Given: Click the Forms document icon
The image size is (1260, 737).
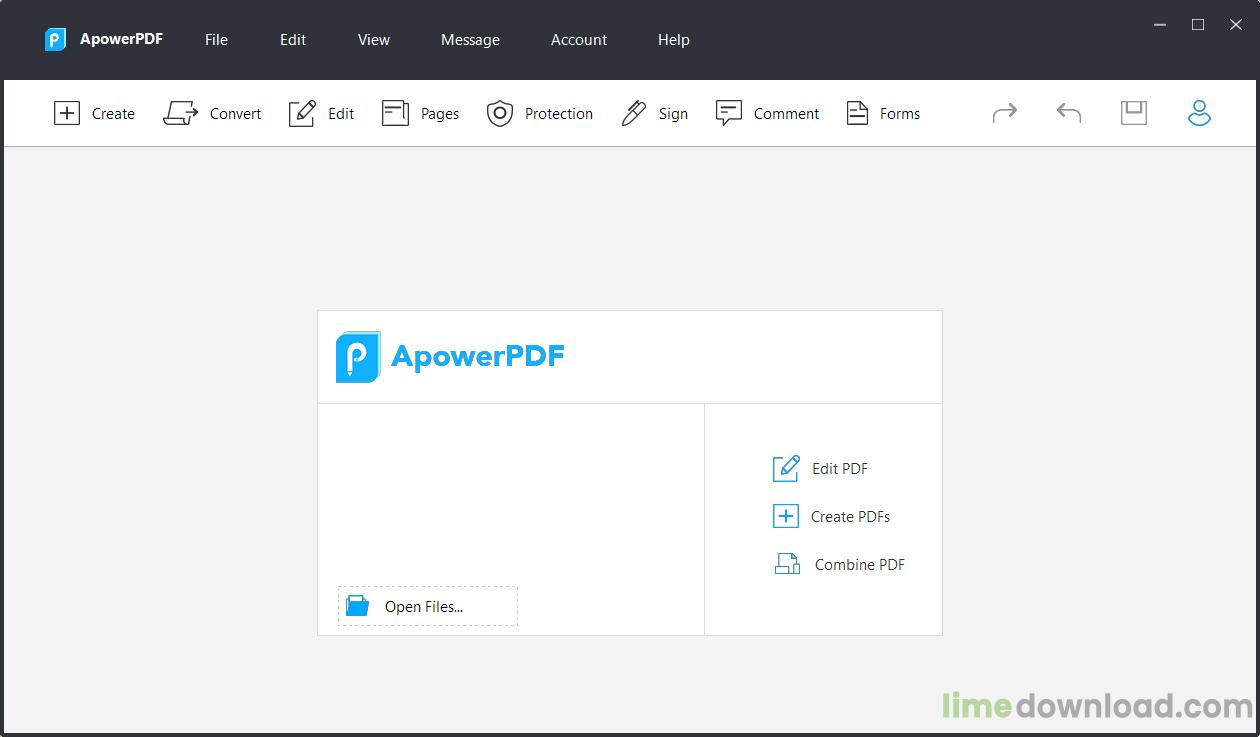Looking at the screenshot, I should 857,113.
